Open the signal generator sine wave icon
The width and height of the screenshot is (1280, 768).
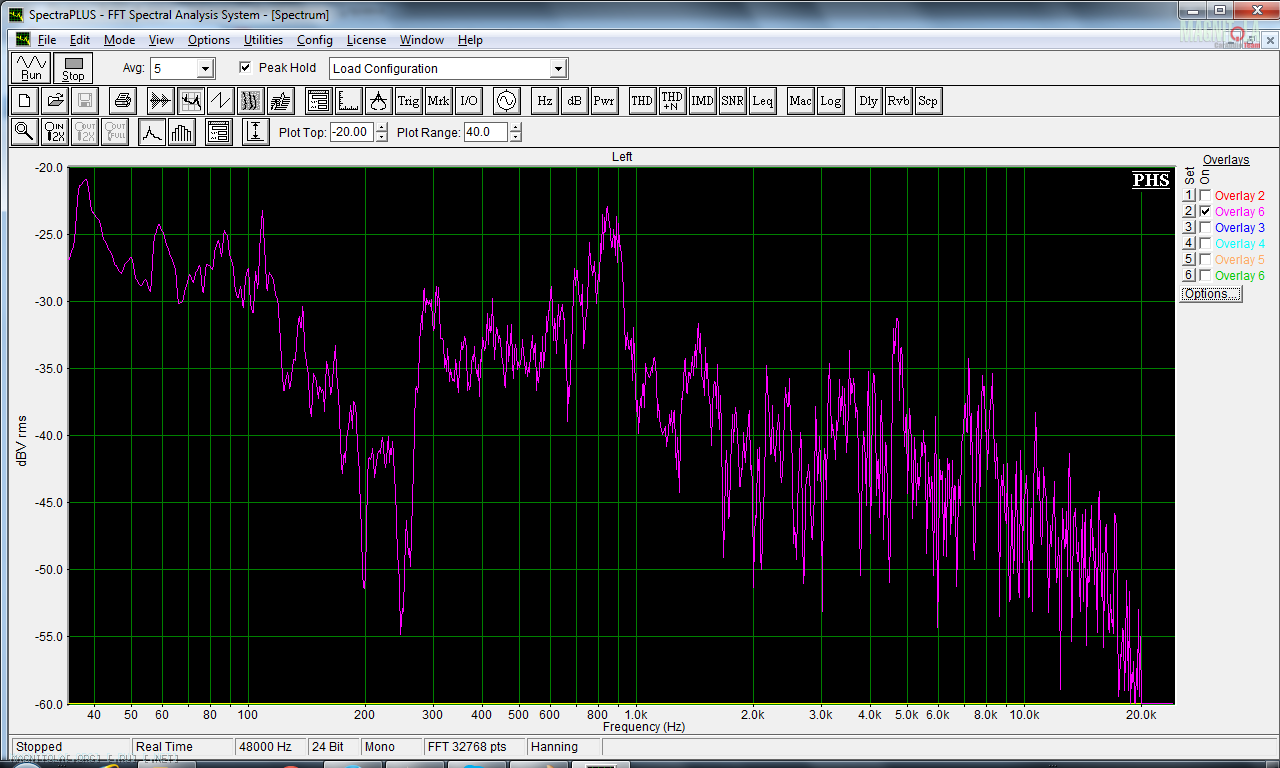[x=505, y=101]
